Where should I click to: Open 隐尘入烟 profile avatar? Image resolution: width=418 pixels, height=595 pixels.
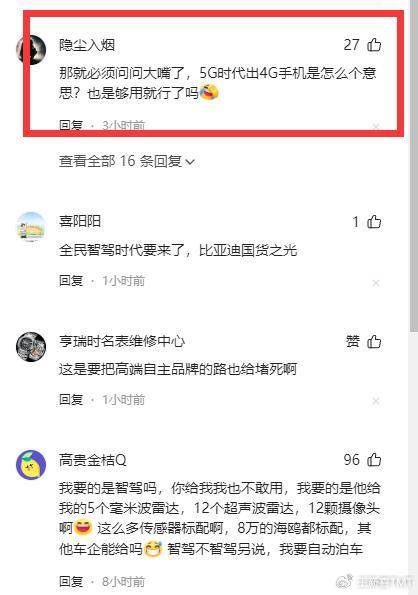(31, 50)
